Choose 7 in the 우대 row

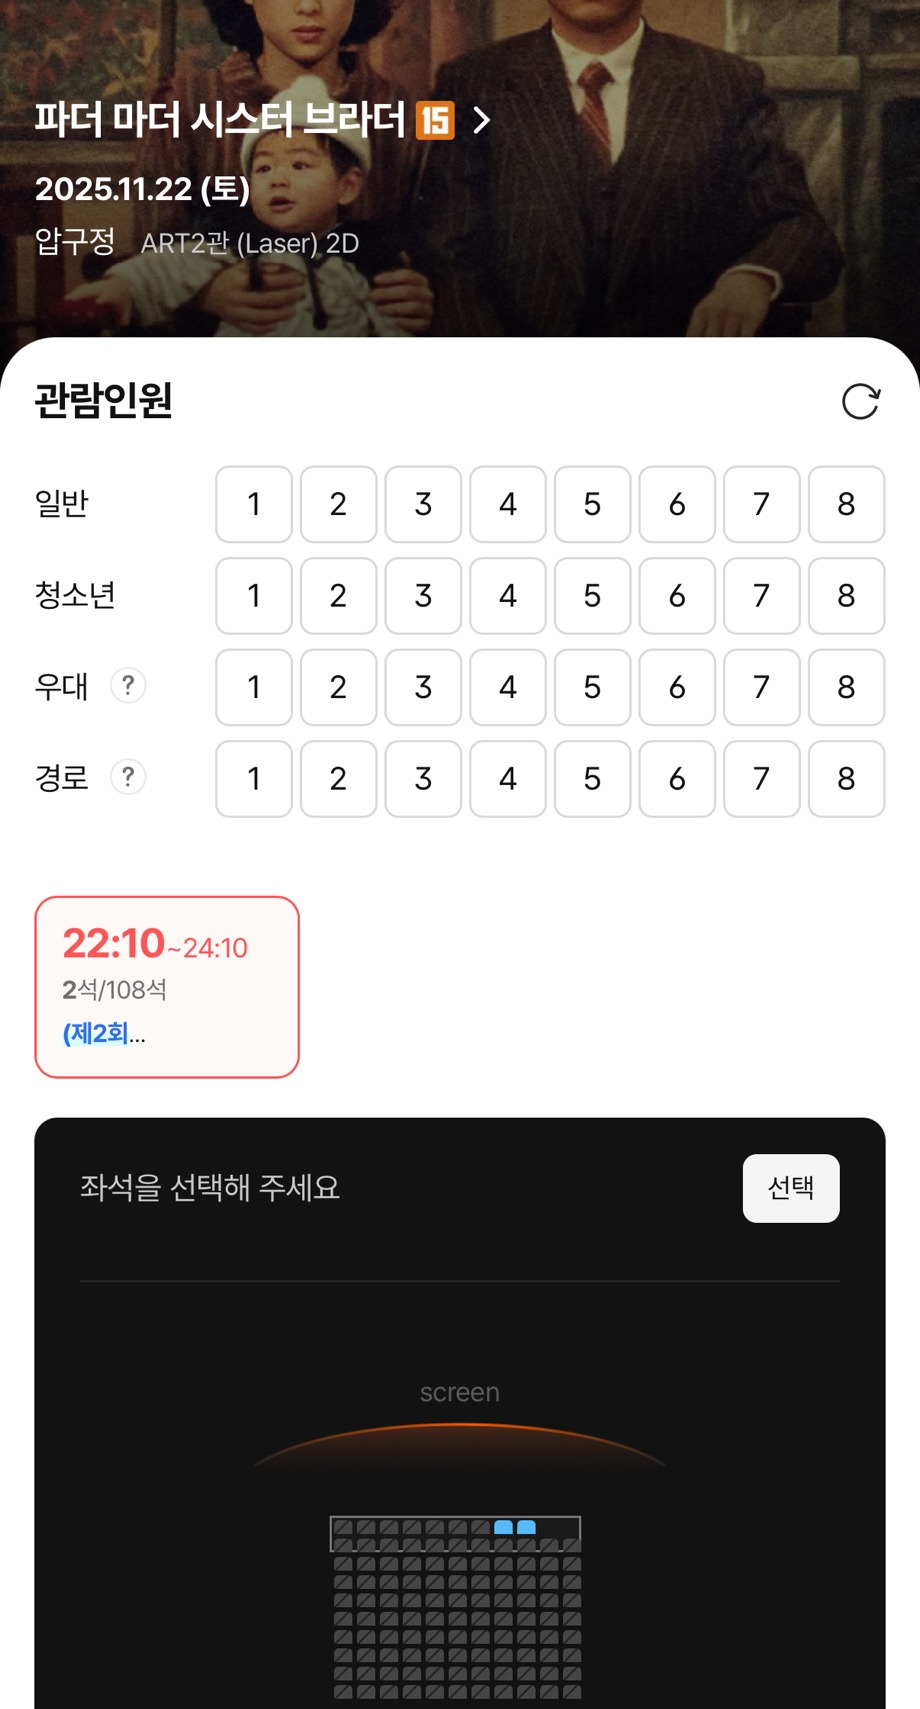[761, 687]
